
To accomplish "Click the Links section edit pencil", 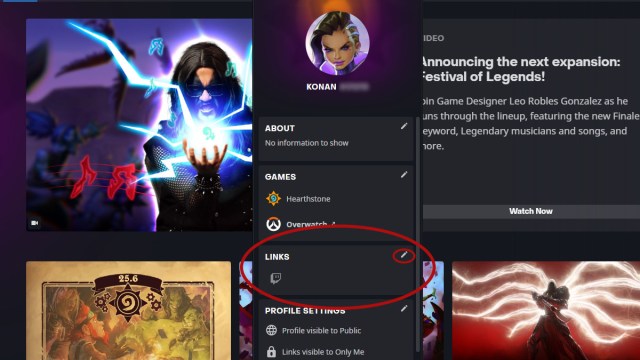I will [404, 255].
